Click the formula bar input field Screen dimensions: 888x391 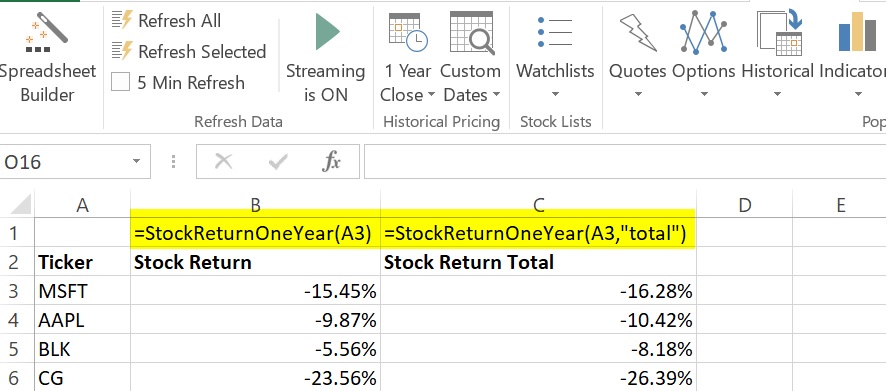pyautogui.click(x=625, y=162)
